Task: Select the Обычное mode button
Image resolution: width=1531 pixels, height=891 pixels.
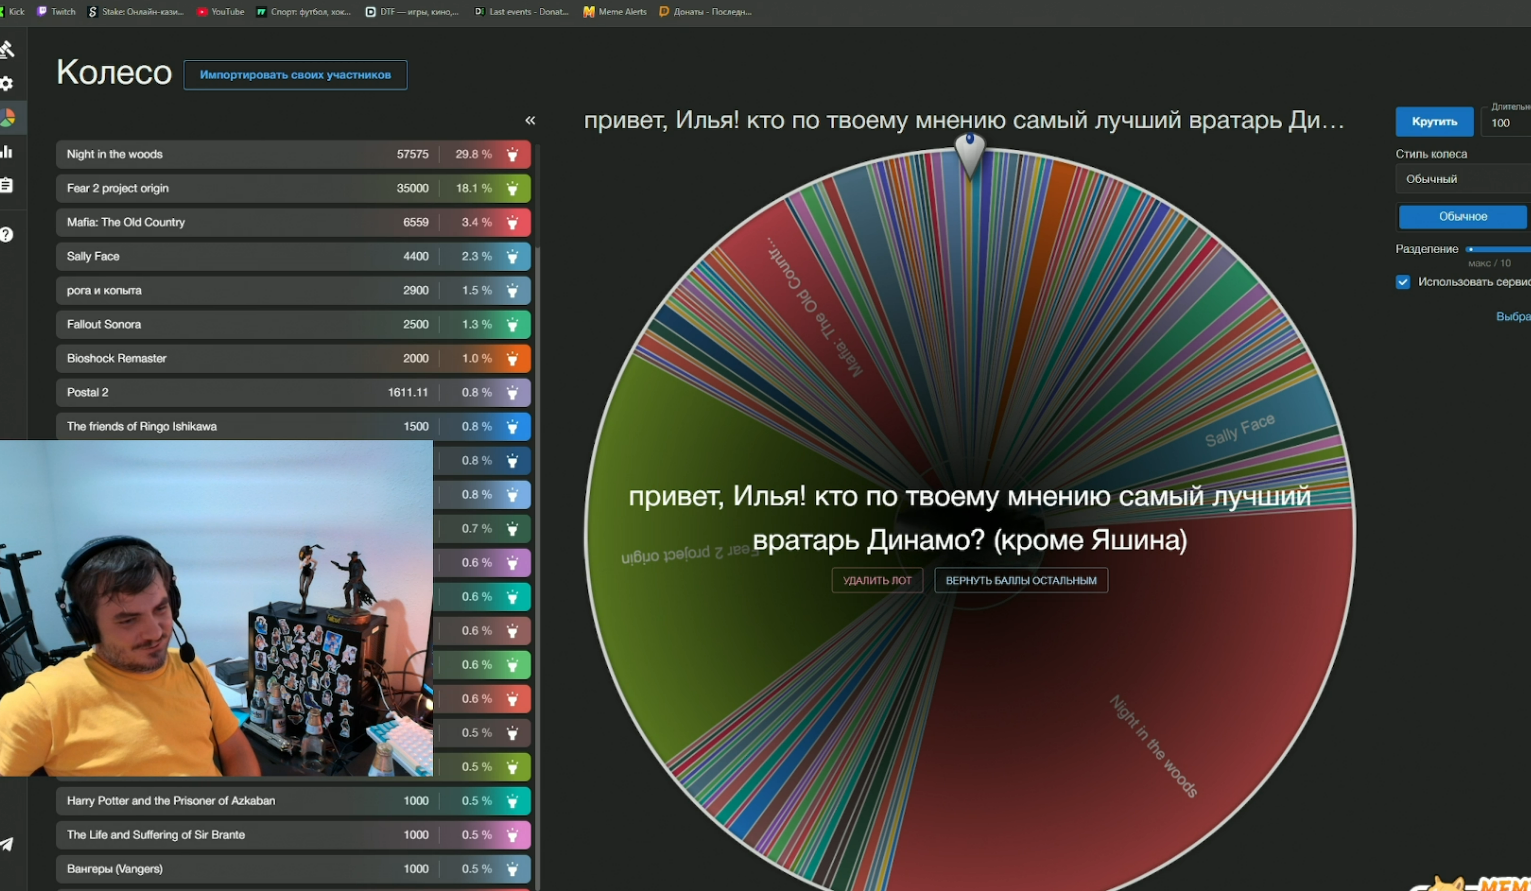Action: point(1463,216)
